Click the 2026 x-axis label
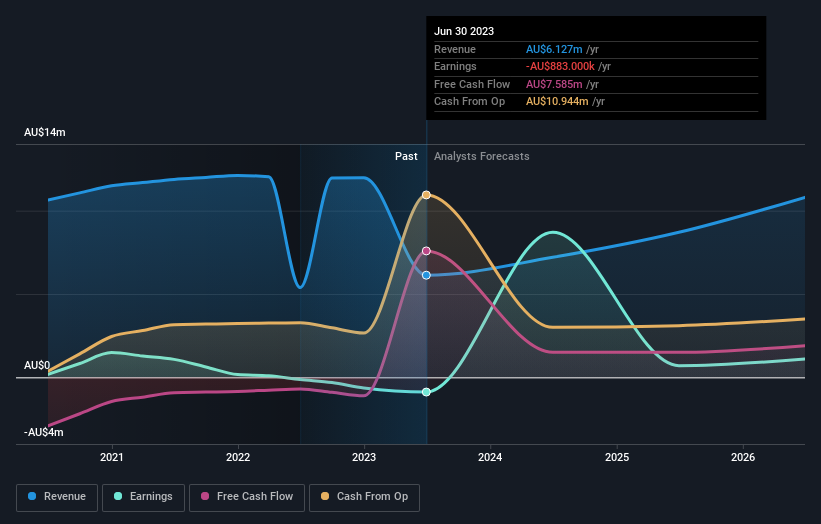This screenshot has width=821, height=524. 743,457
